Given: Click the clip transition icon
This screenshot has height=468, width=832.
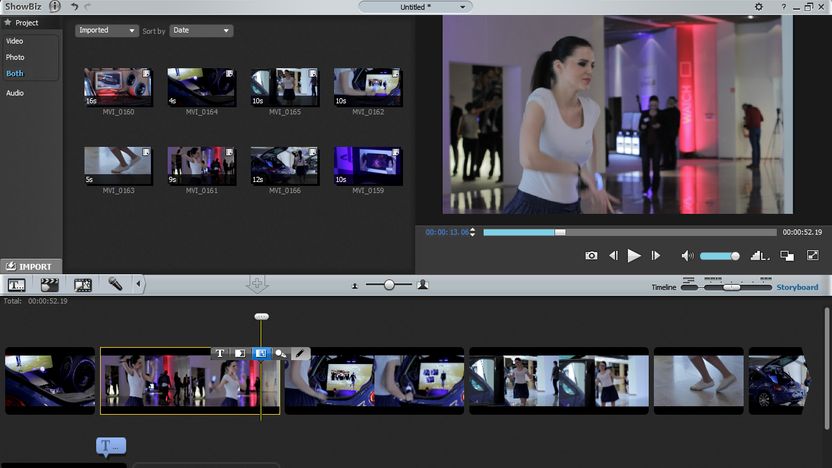Looking at the screenshot, I should click(x=240, y=353).
